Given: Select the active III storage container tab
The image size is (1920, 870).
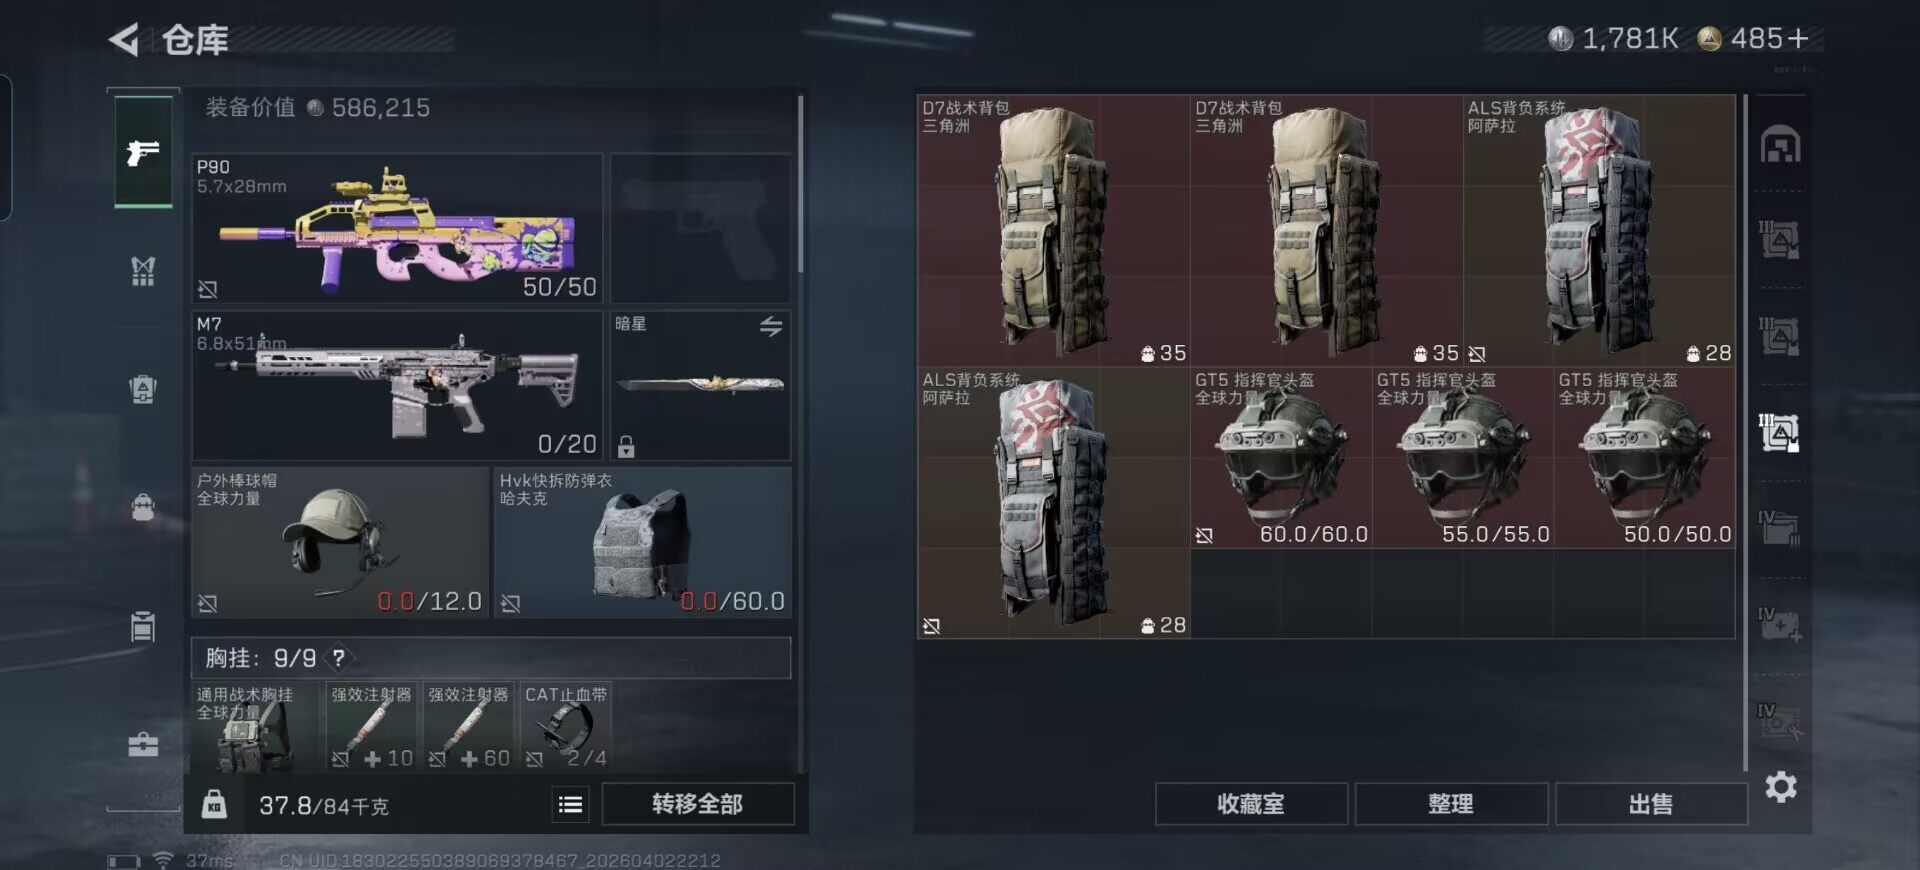Looking at the screenshot, I should pyautogui.click(x=1780, y=432).
